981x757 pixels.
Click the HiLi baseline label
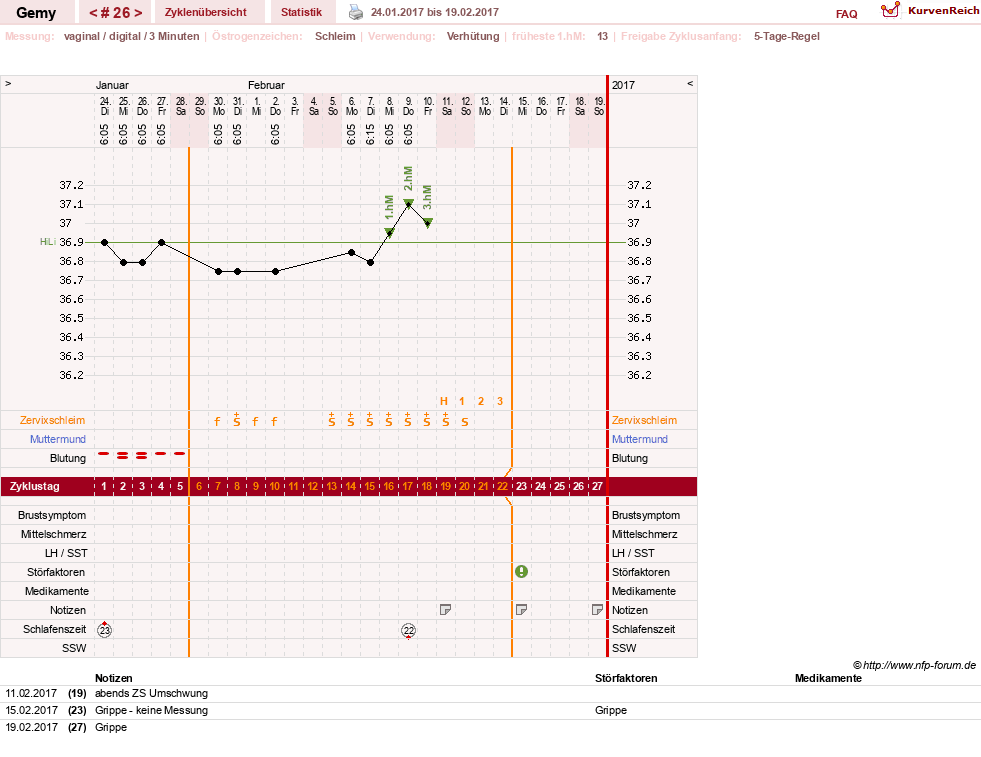click(x=48, y=241)
